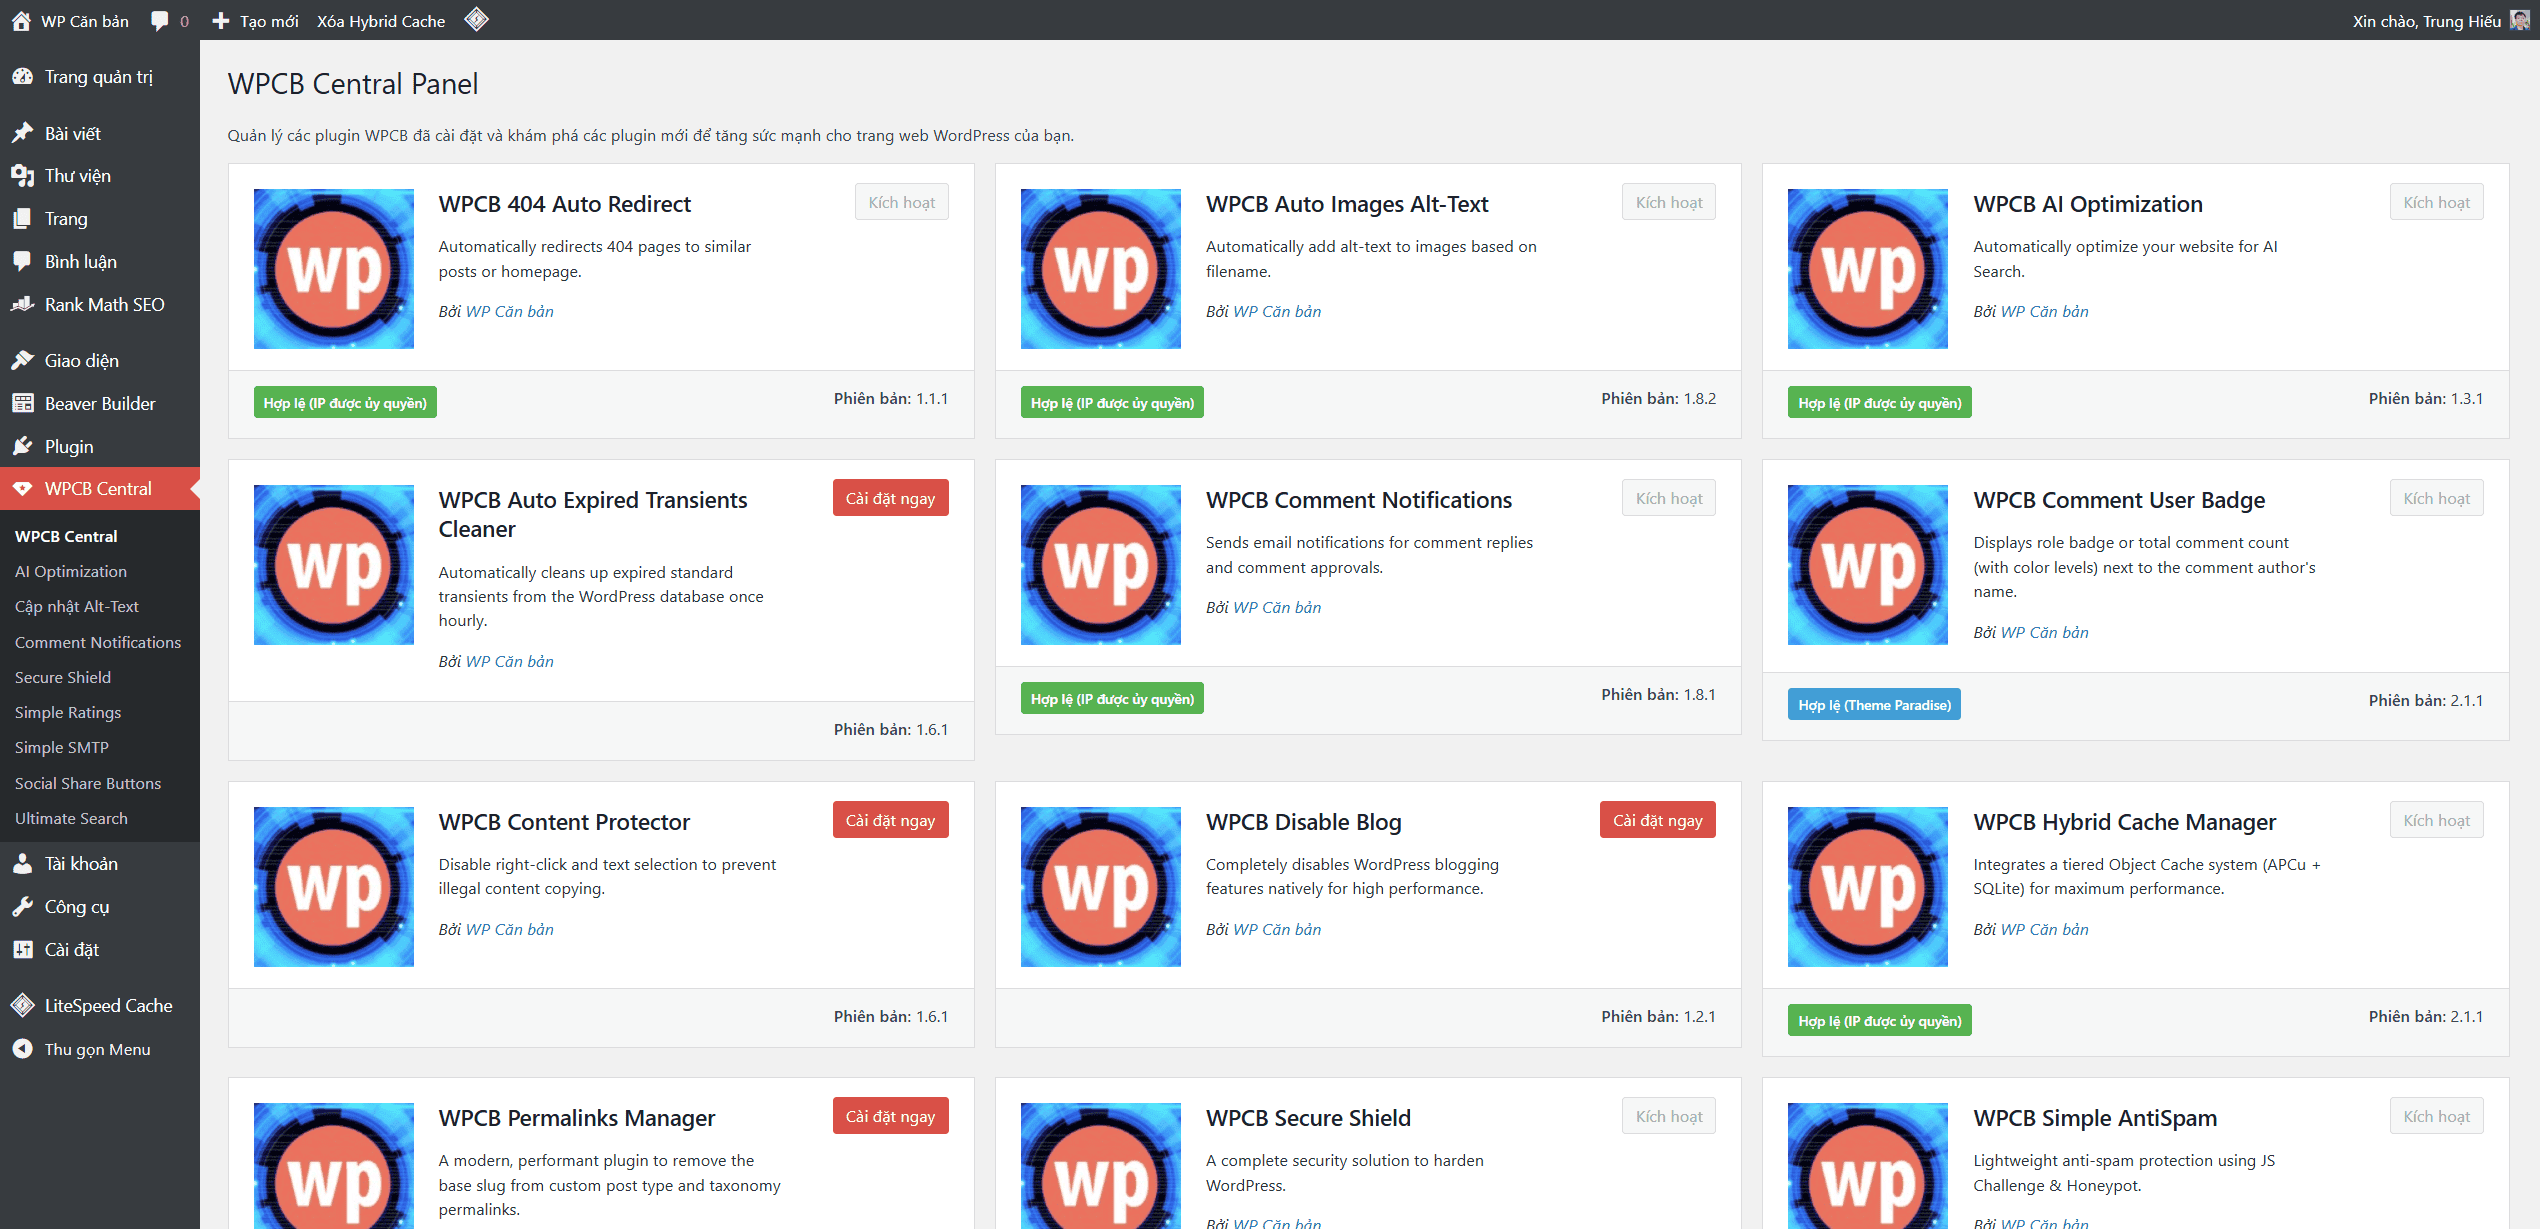
Task: Click the settings icon for Cài đặt
Action: [x=23, y=950]
